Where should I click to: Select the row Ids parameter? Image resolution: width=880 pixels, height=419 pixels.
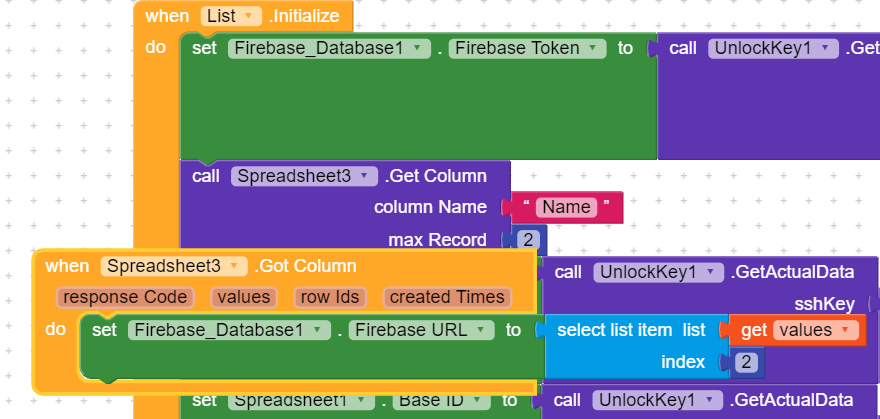[329, 297]
